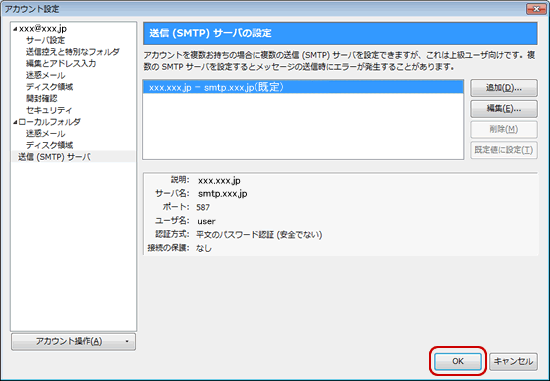Image resolution: width=550 pixels, height=381 pixels.
Task: Select サーバ設定 in the sidebar
Action: [46, 40]
